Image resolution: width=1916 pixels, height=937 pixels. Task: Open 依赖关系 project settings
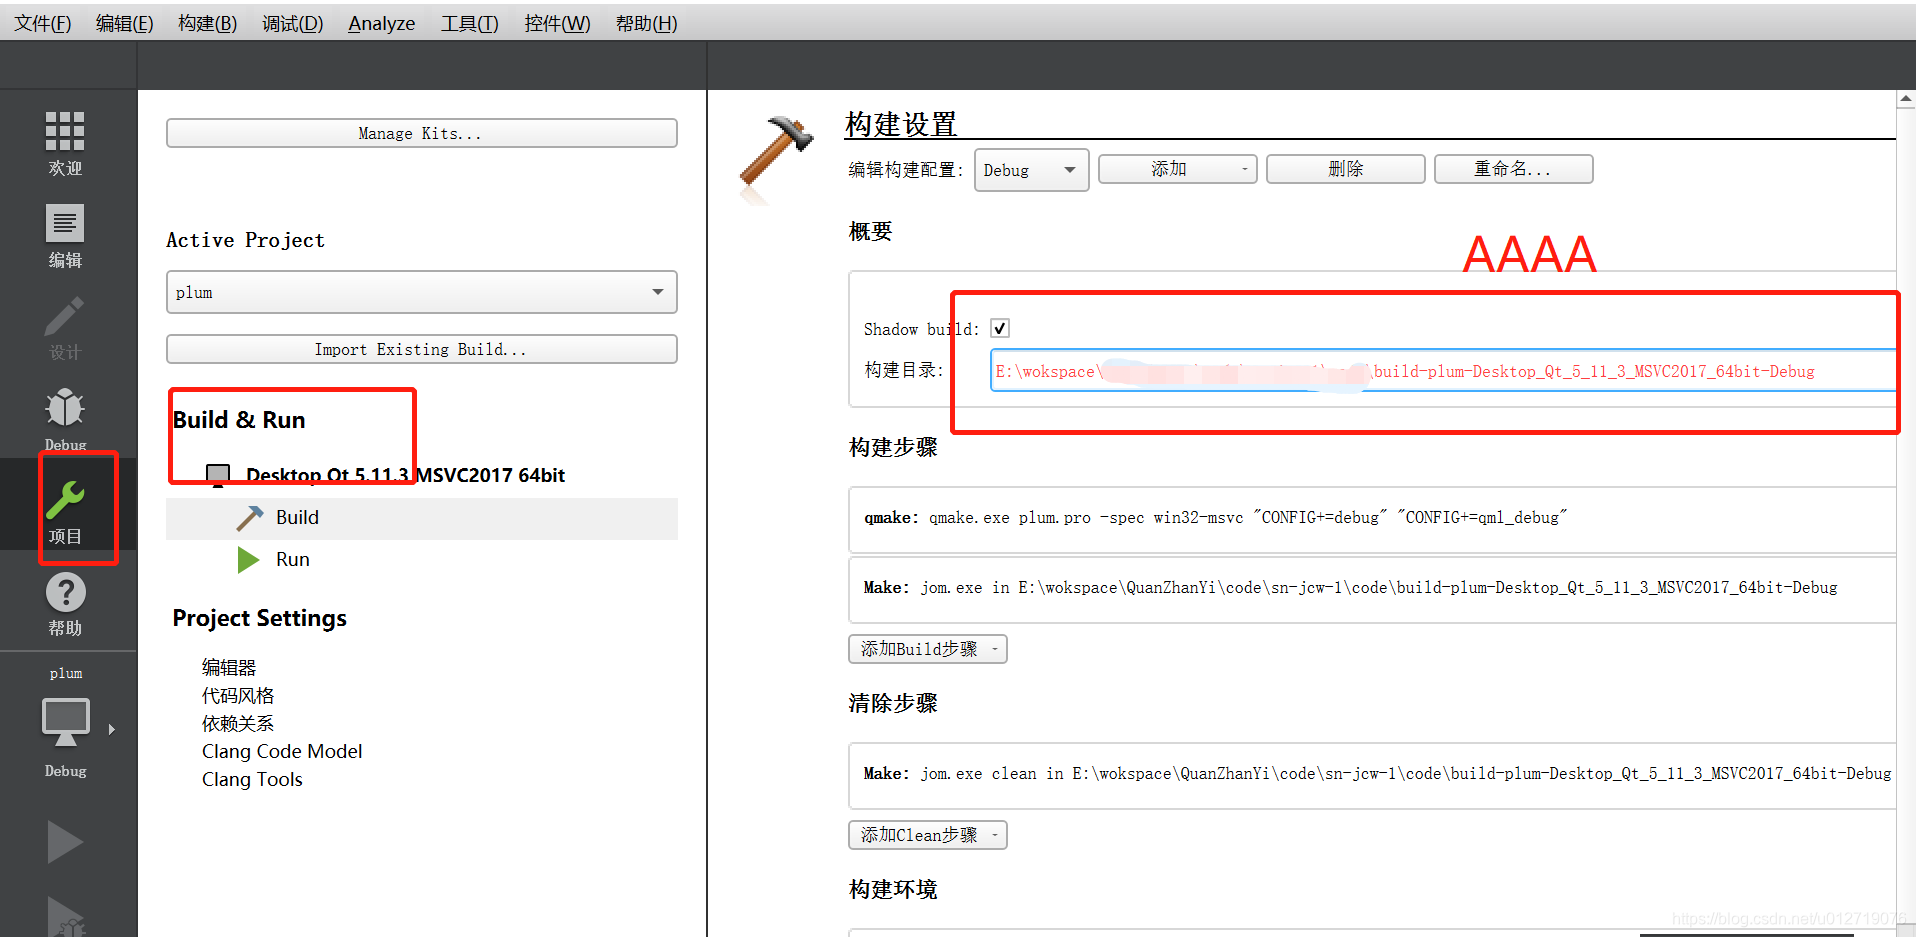pos(238,723)
